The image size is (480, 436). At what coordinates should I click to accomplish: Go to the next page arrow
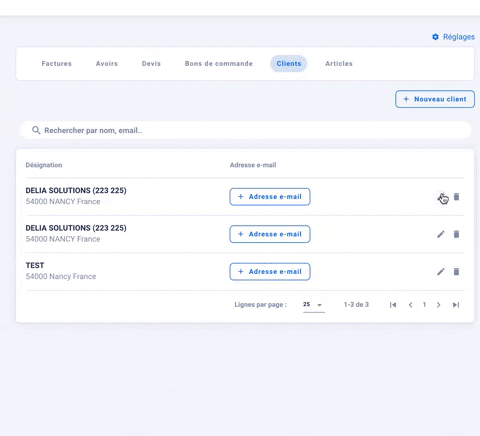tap(439, 305)
